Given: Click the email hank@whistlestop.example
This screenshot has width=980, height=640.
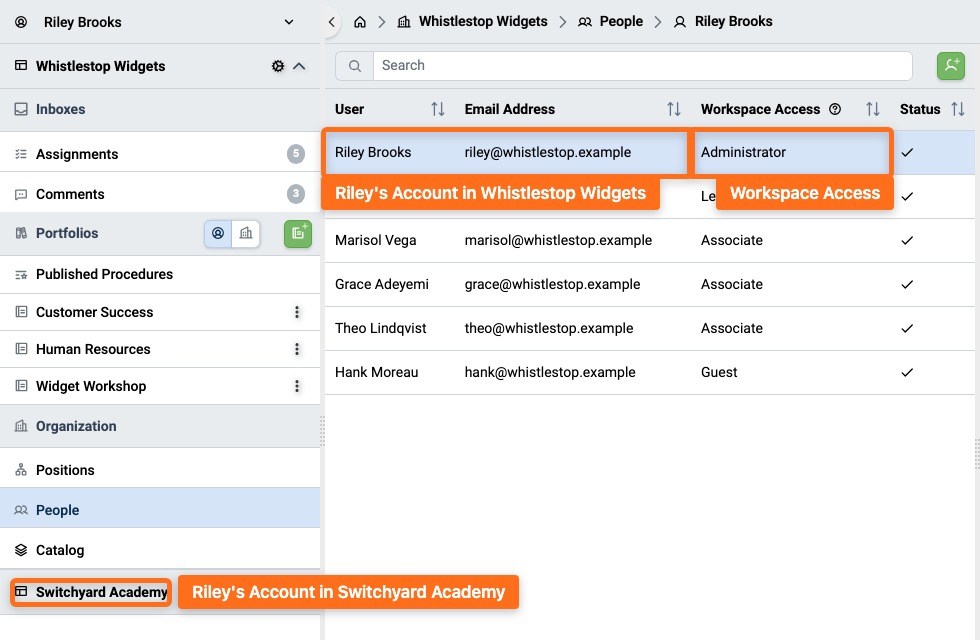Looking at the screenshot, I should [x=550, y=372].
